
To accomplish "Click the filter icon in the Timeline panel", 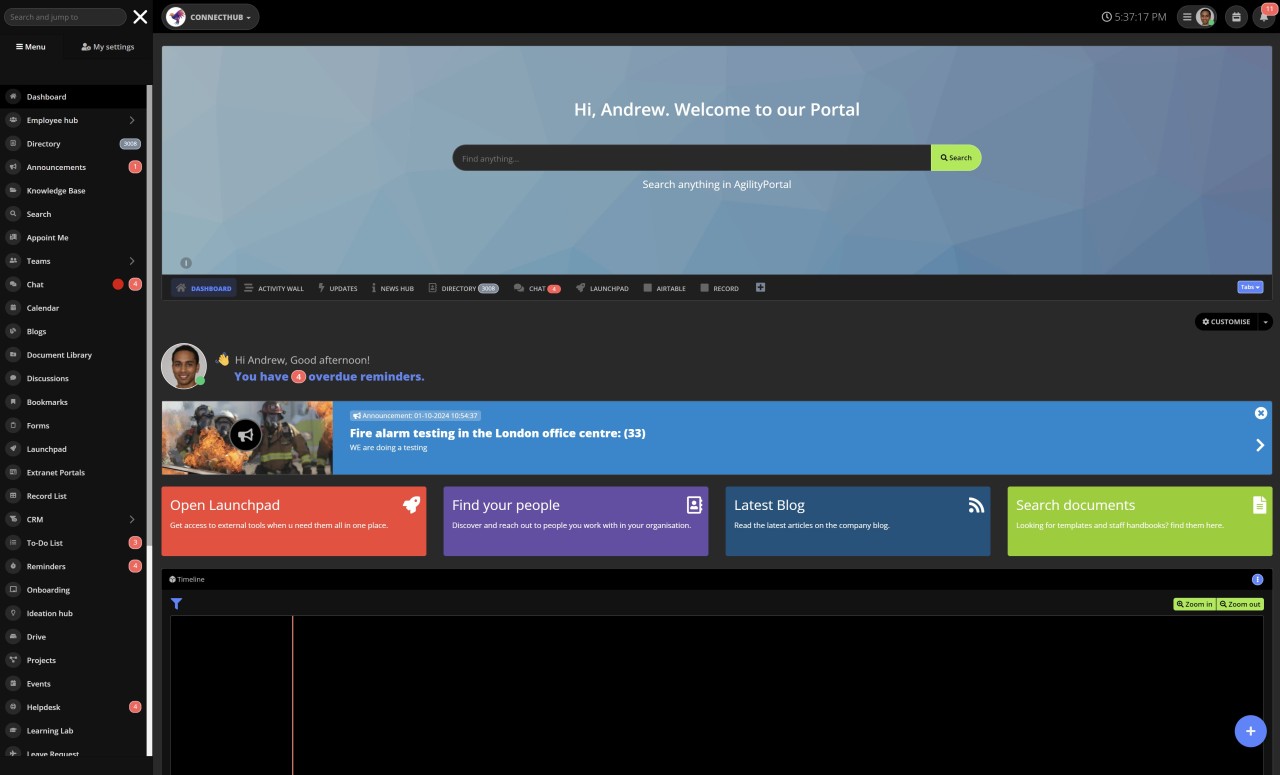I will click(177, 603).
